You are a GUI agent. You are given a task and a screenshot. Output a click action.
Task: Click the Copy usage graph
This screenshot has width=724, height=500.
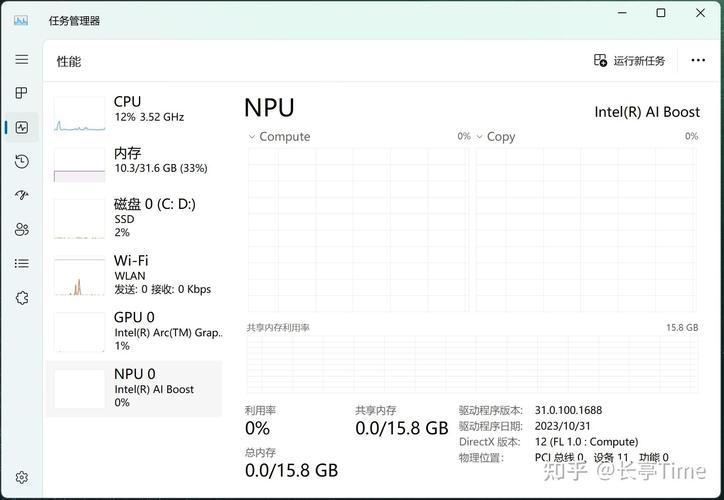point(586,230)
